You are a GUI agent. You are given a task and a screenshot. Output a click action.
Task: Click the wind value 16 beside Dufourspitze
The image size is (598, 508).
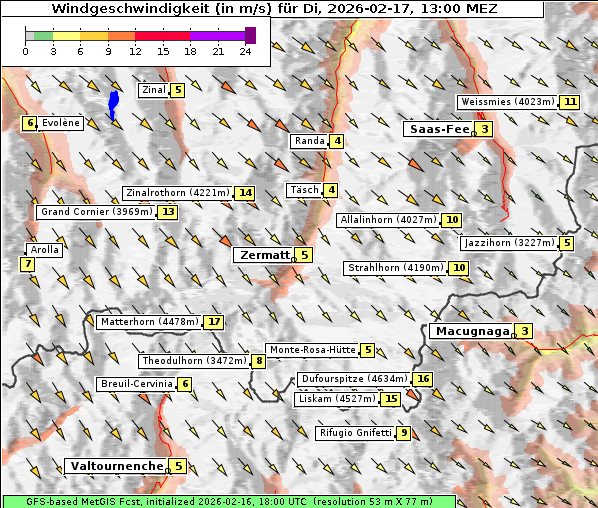423,379
